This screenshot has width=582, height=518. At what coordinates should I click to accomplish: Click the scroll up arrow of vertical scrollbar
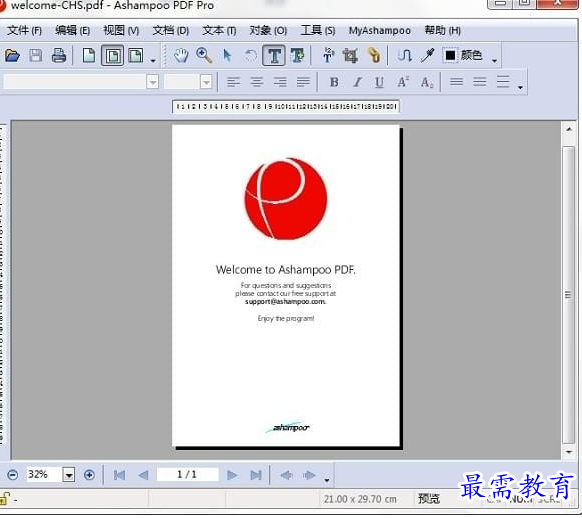(569, 130)
